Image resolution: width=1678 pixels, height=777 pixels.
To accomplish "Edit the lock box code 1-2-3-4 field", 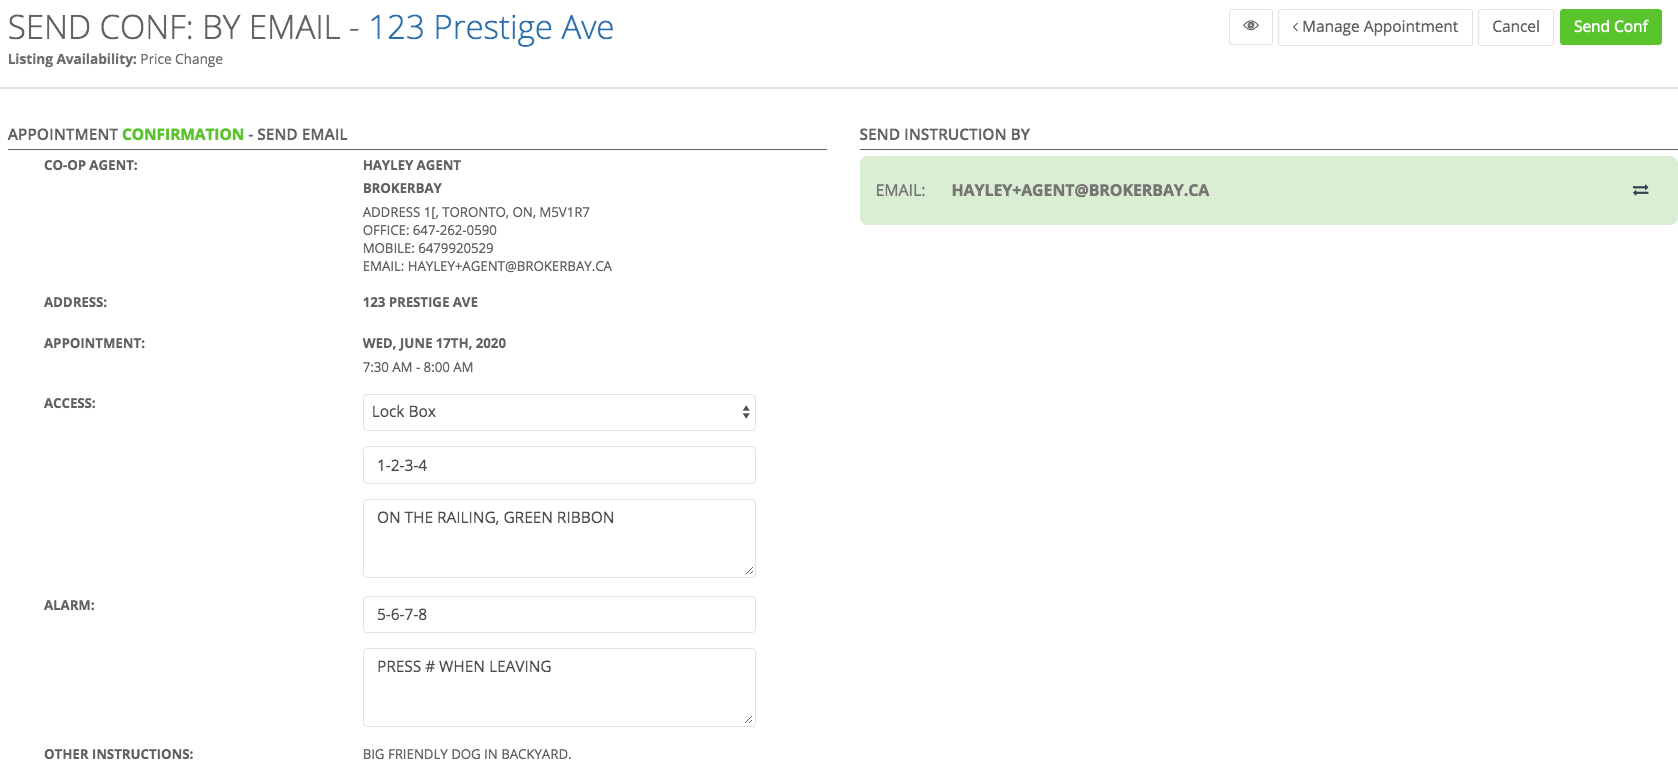I will [559, 465].
